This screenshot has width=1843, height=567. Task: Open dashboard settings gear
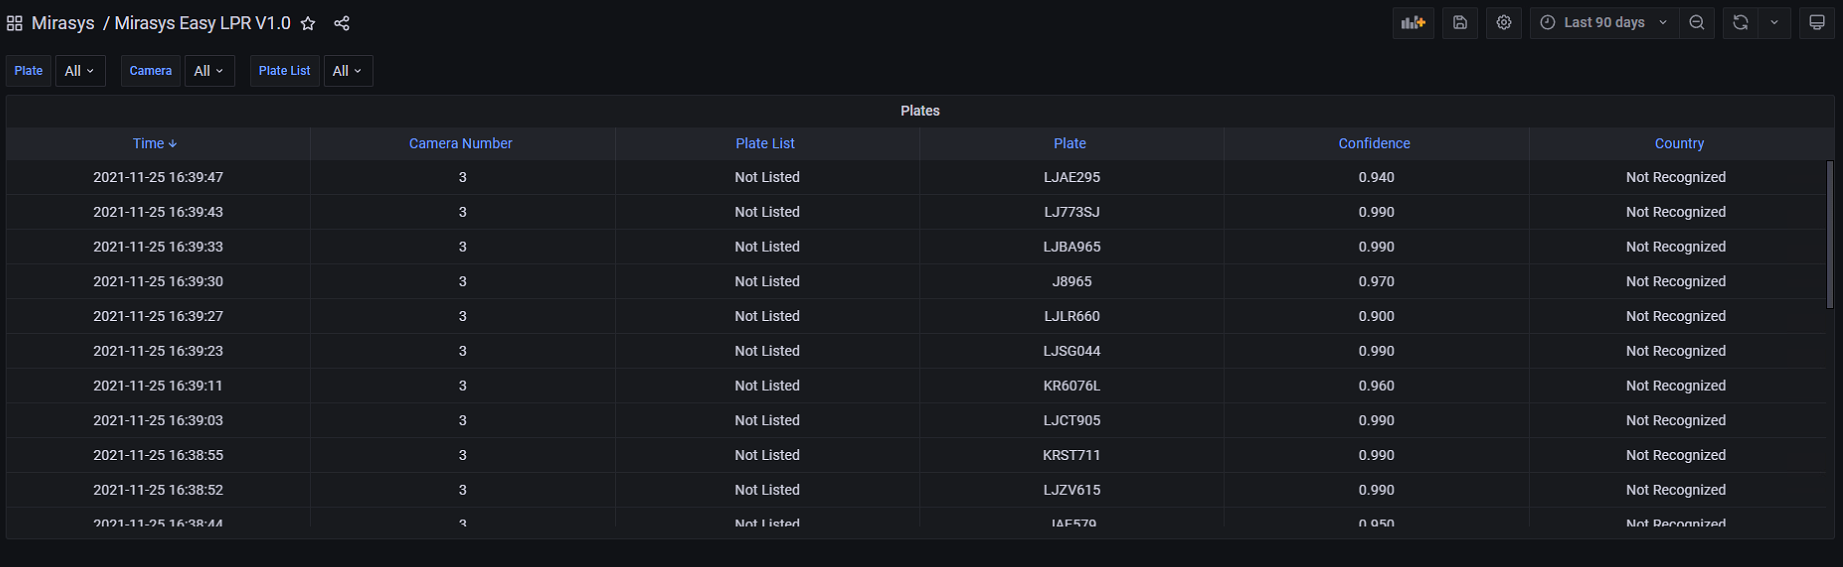[1504, 23]
